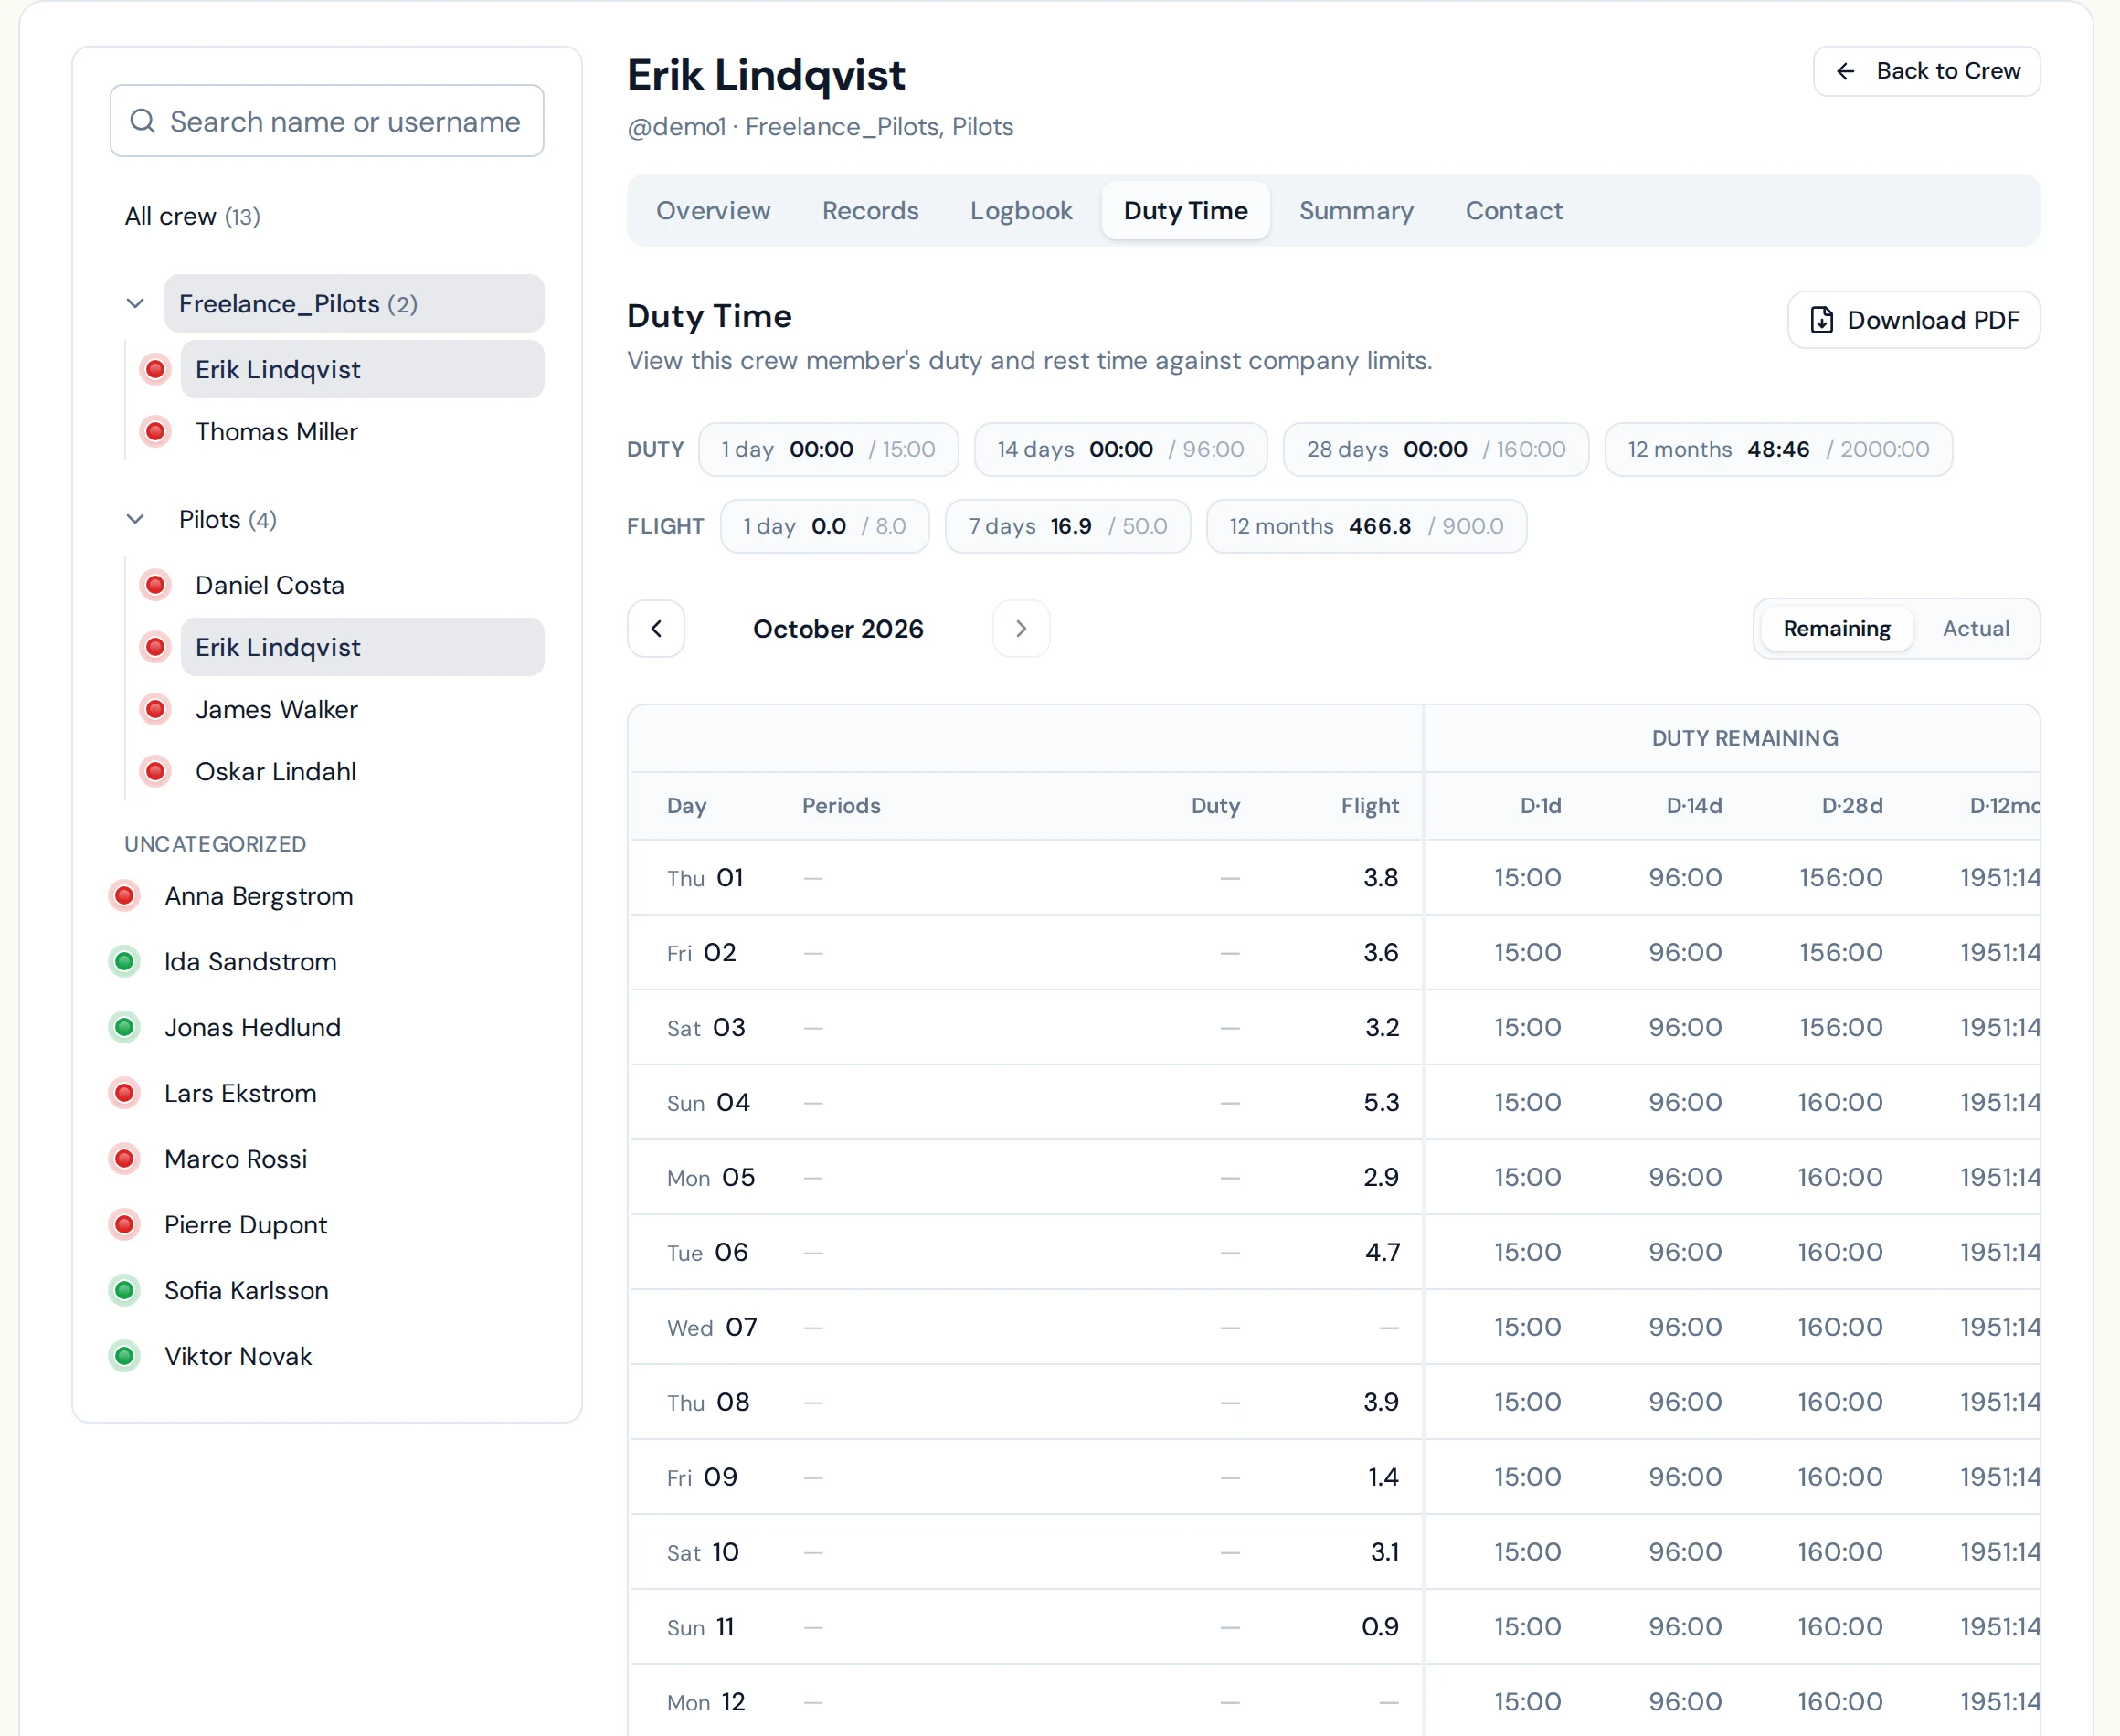Image resolution: width=2120 pixels, height=1736 pixels.
Task: Go to next month with right chevron
Action: [1021, 628]
